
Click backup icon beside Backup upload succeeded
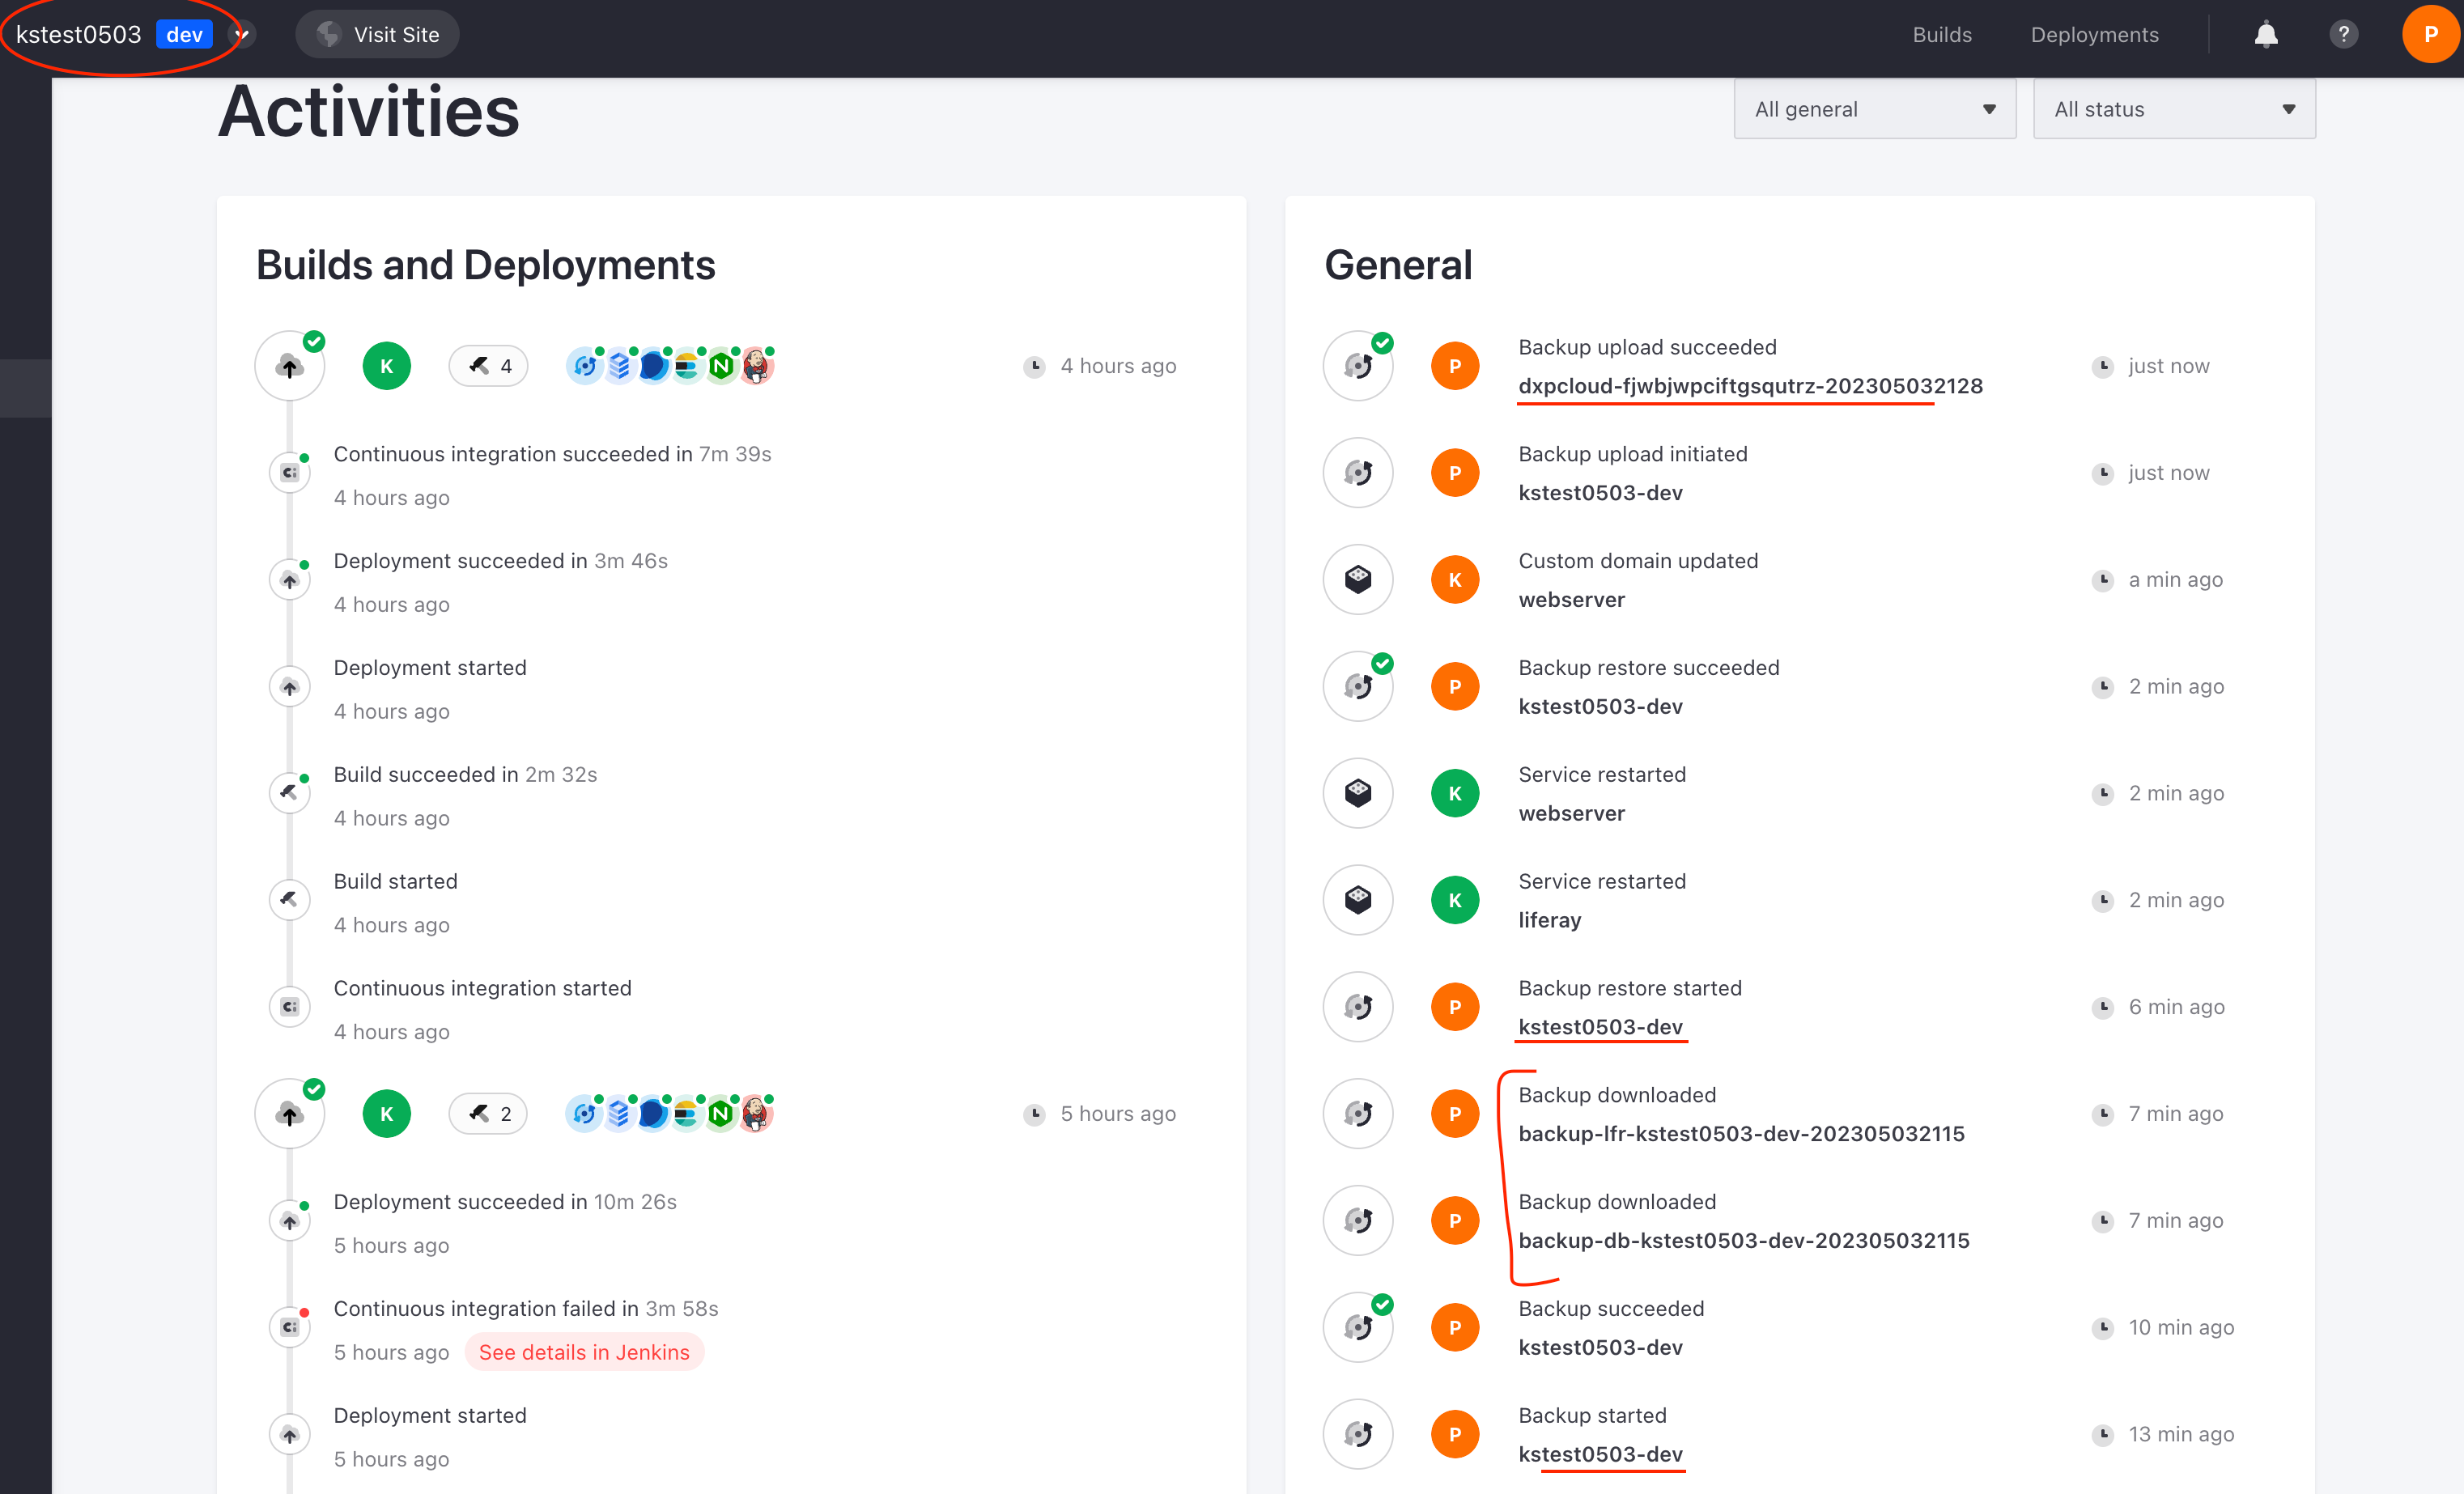point(1357,367)
